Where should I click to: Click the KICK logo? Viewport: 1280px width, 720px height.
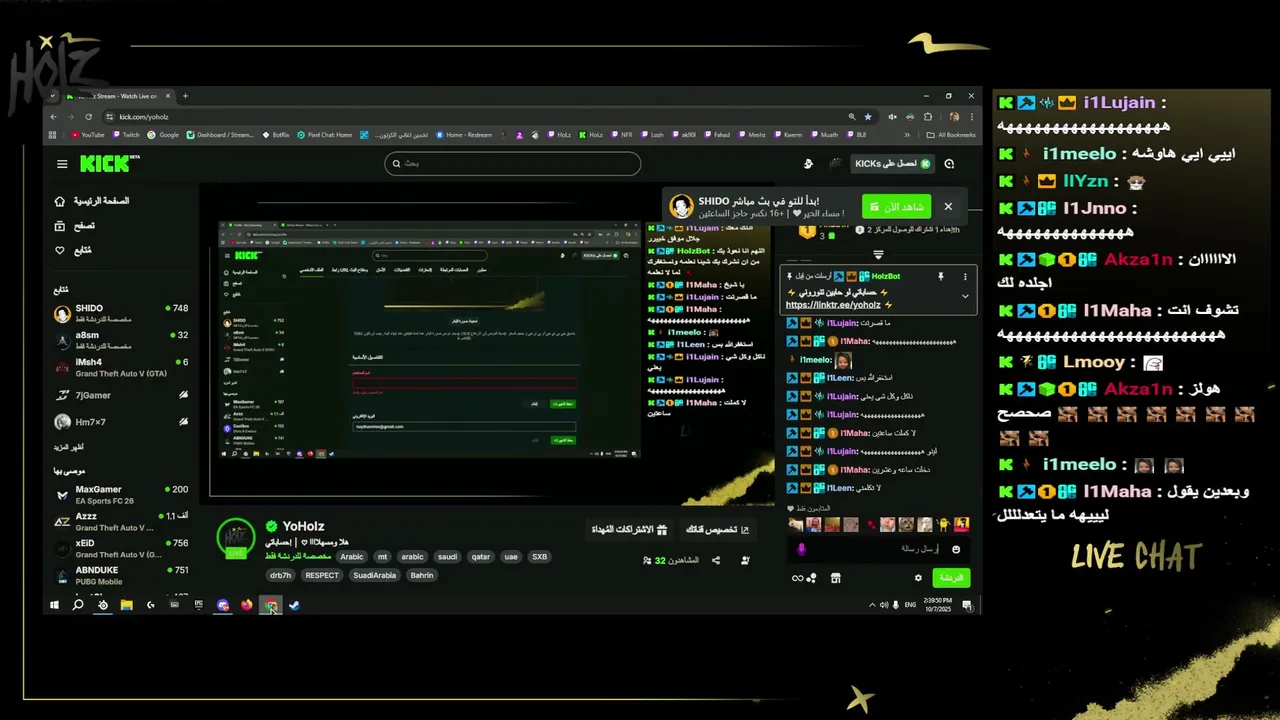[x=110, y=163]
